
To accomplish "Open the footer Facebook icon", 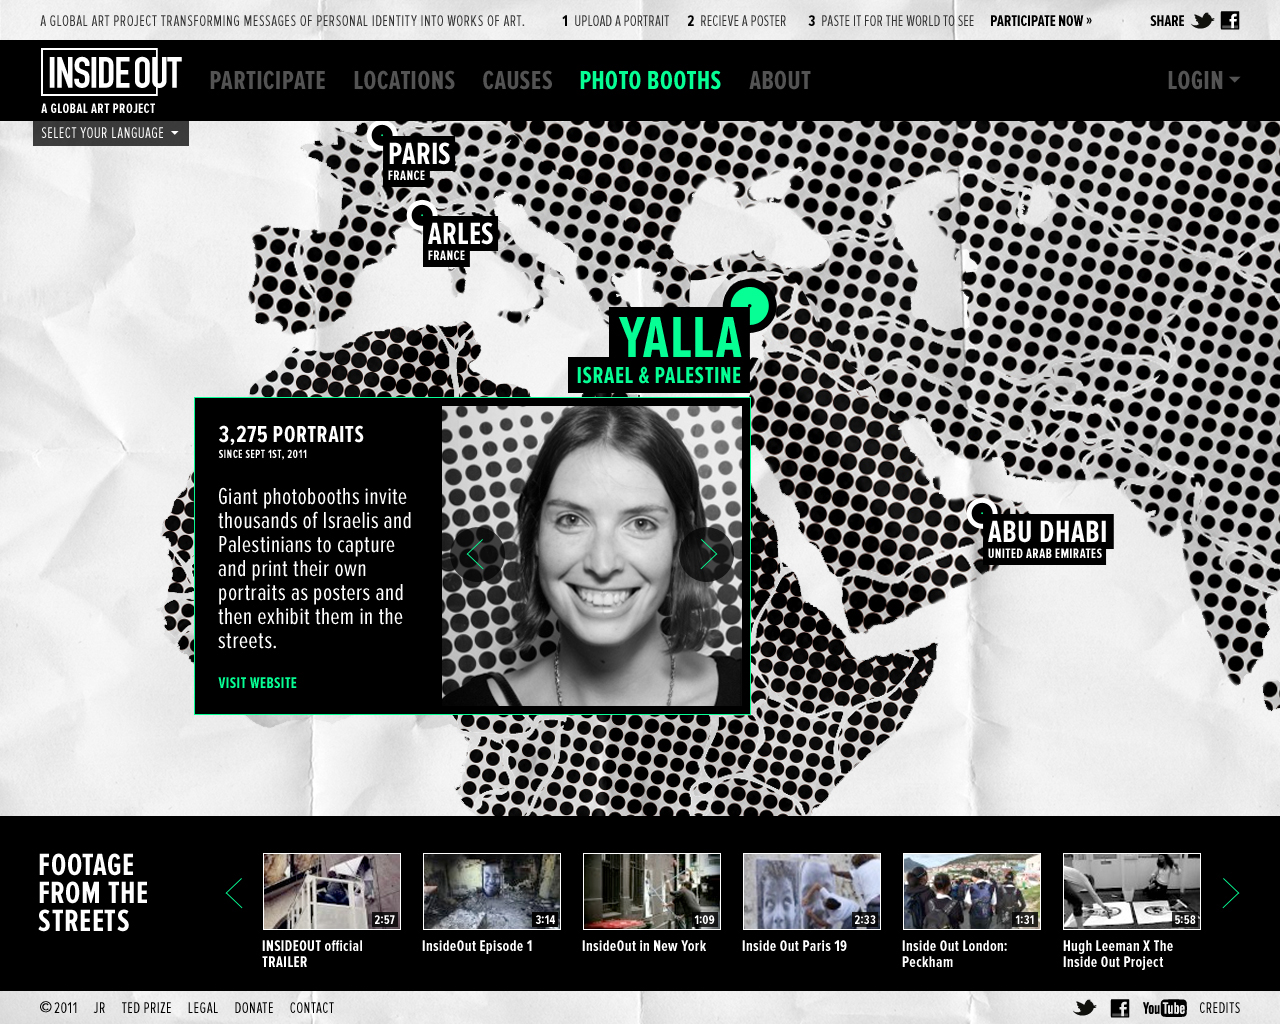I will (1120, 1008).
